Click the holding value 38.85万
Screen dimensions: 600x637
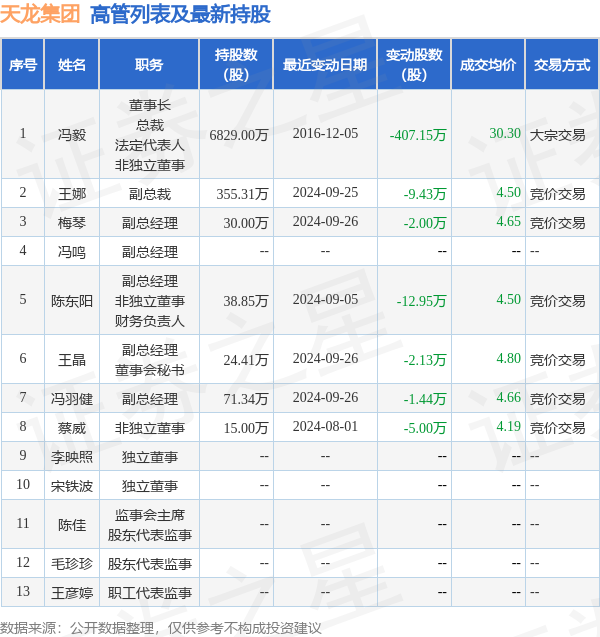pyautogui.click(x=246, y=301)
